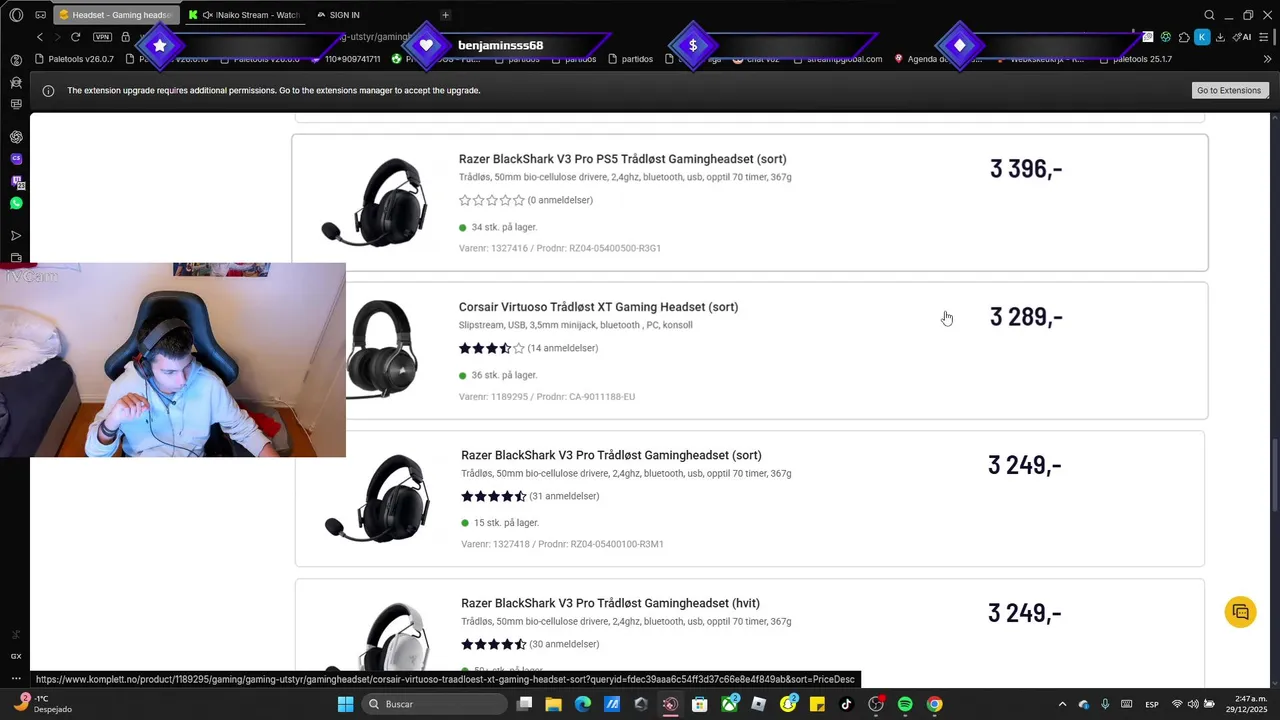Open Spotify from the taskbar
1280x720 pixels.
click(x=905, y=704)
